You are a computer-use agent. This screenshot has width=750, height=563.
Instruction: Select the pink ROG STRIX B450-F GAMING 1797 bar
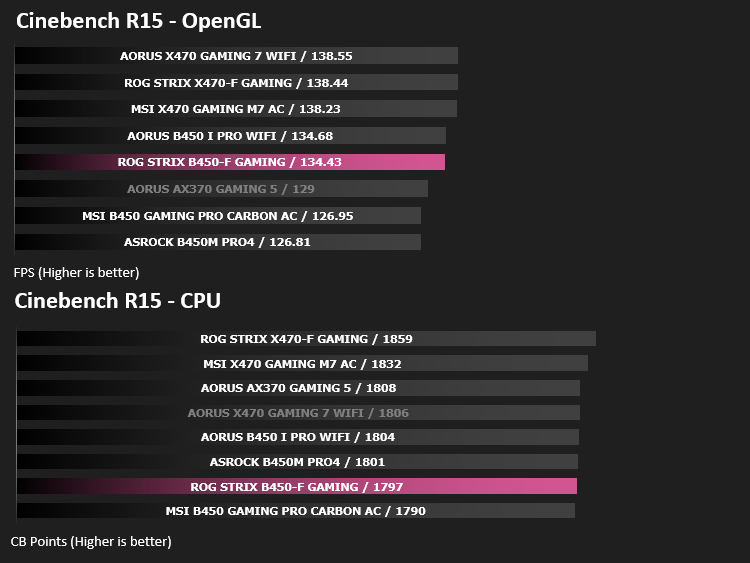coord(297,486)
